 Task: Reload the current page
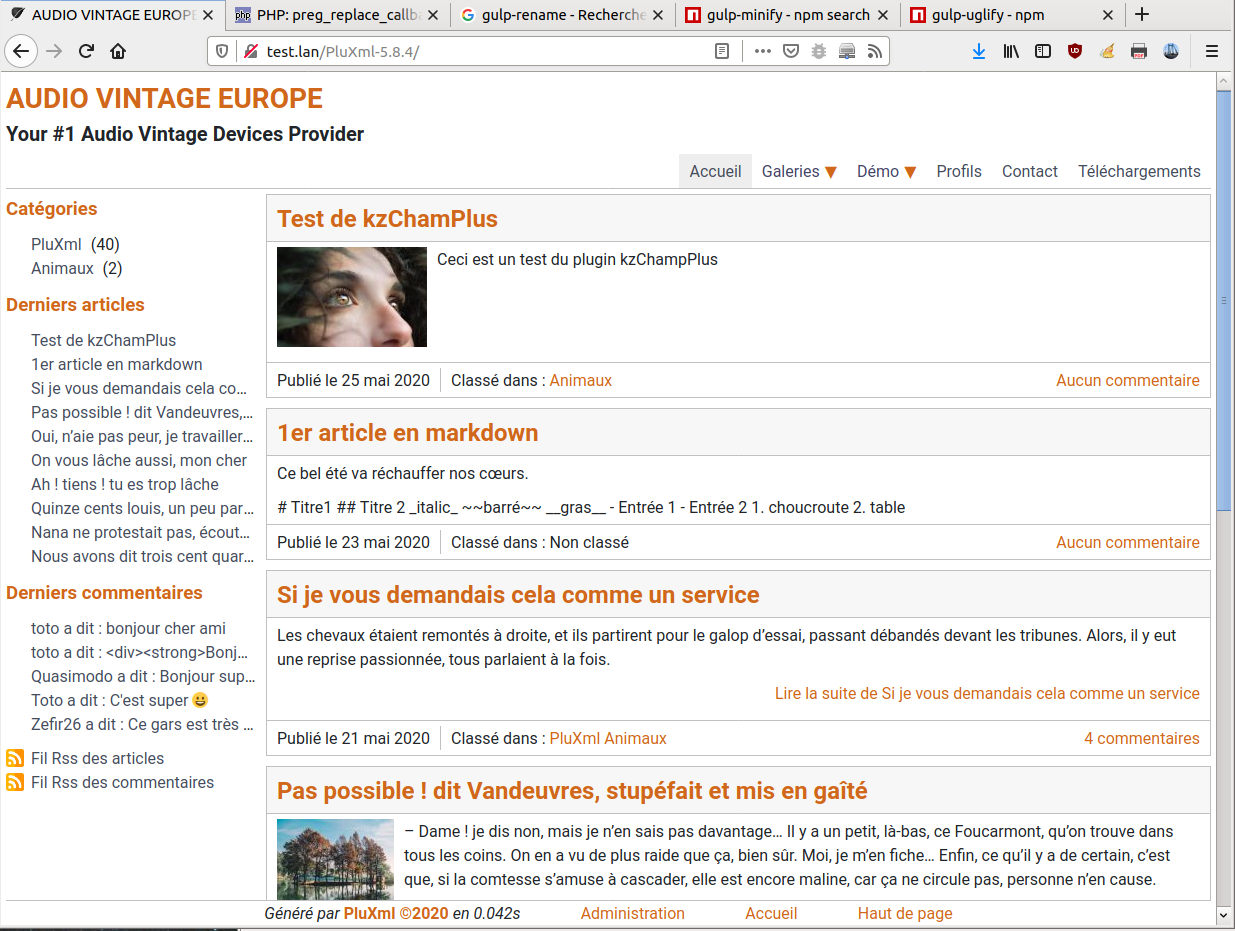(86, 51)
